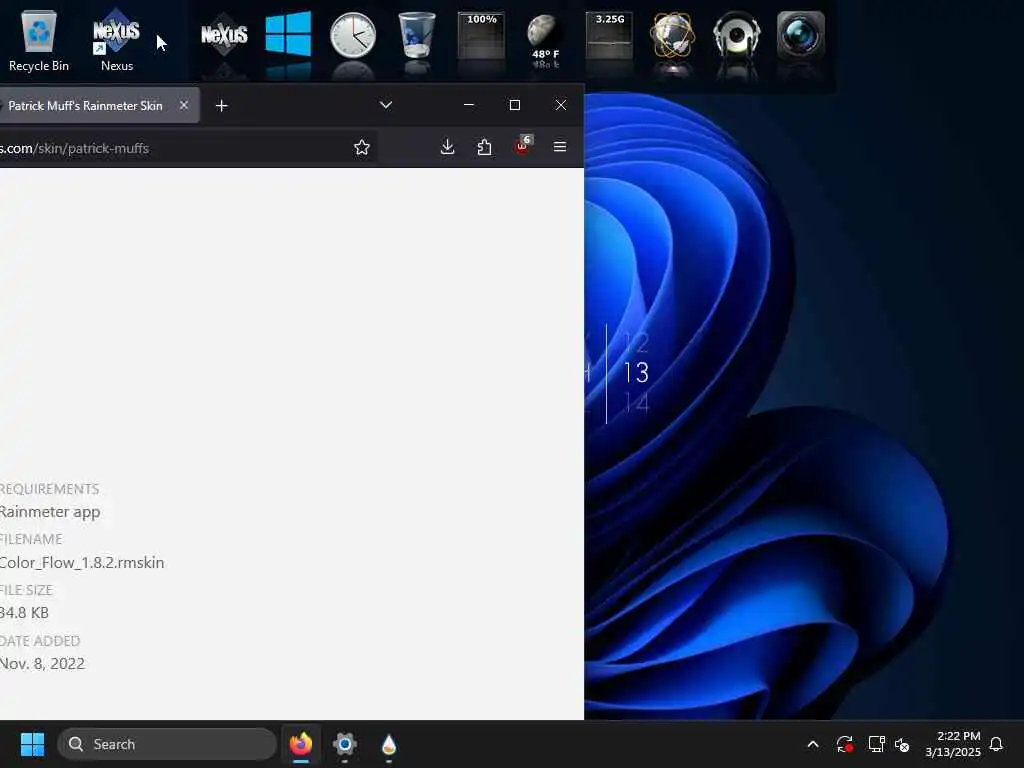Open the camera lens dock icon

(x=801, y=35)
